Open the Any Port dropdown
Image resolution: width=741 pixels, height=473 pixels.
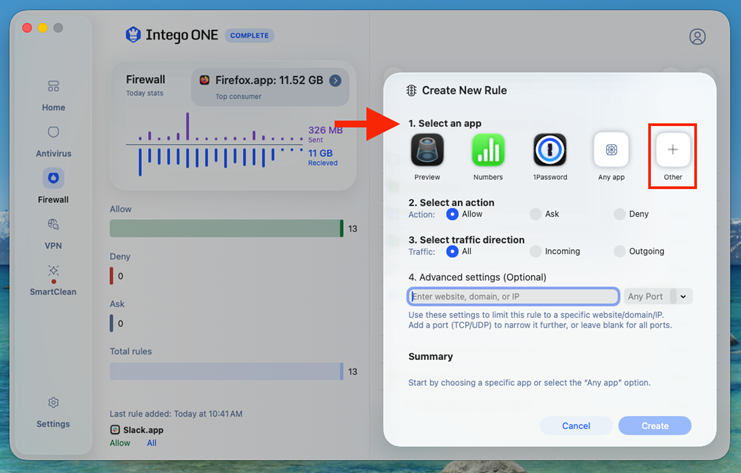(x=658, y=296)
